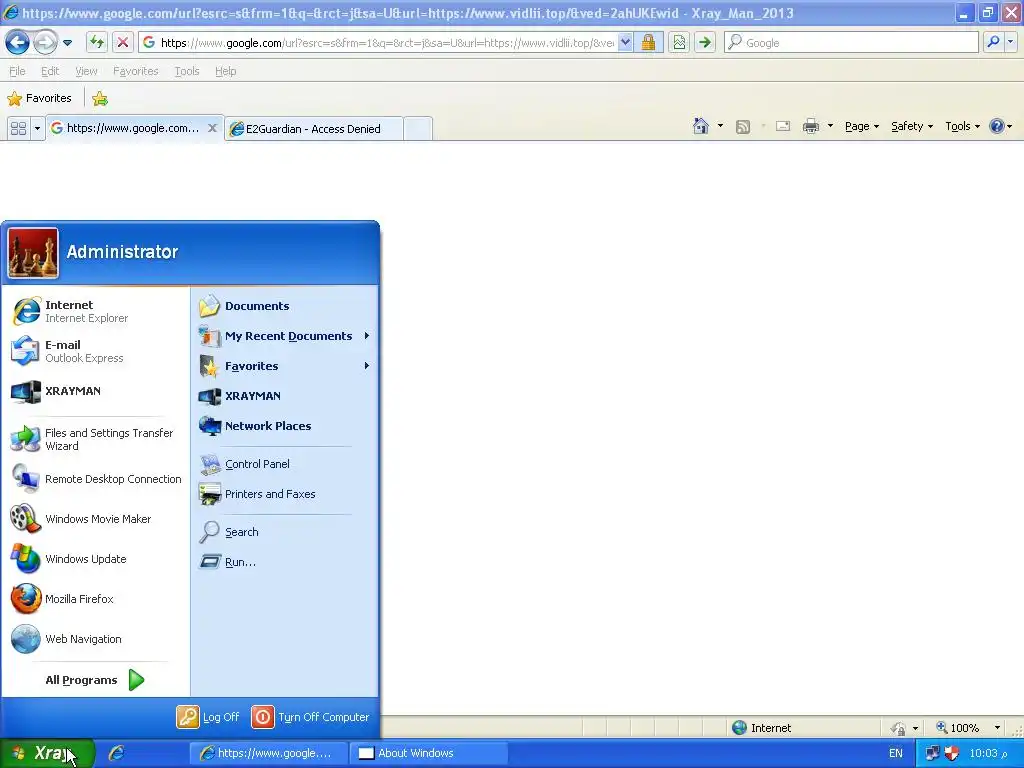
Task: Open XRAYMAN in the left Start menu column
Action: pyautogui.click(x=95, y=391)
